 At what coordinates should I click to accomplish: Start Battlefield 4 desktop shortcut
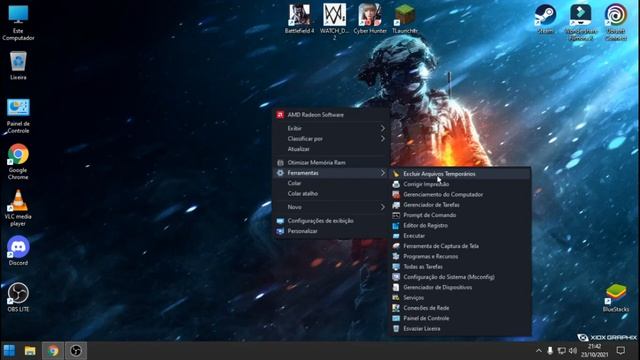point(300,19)
